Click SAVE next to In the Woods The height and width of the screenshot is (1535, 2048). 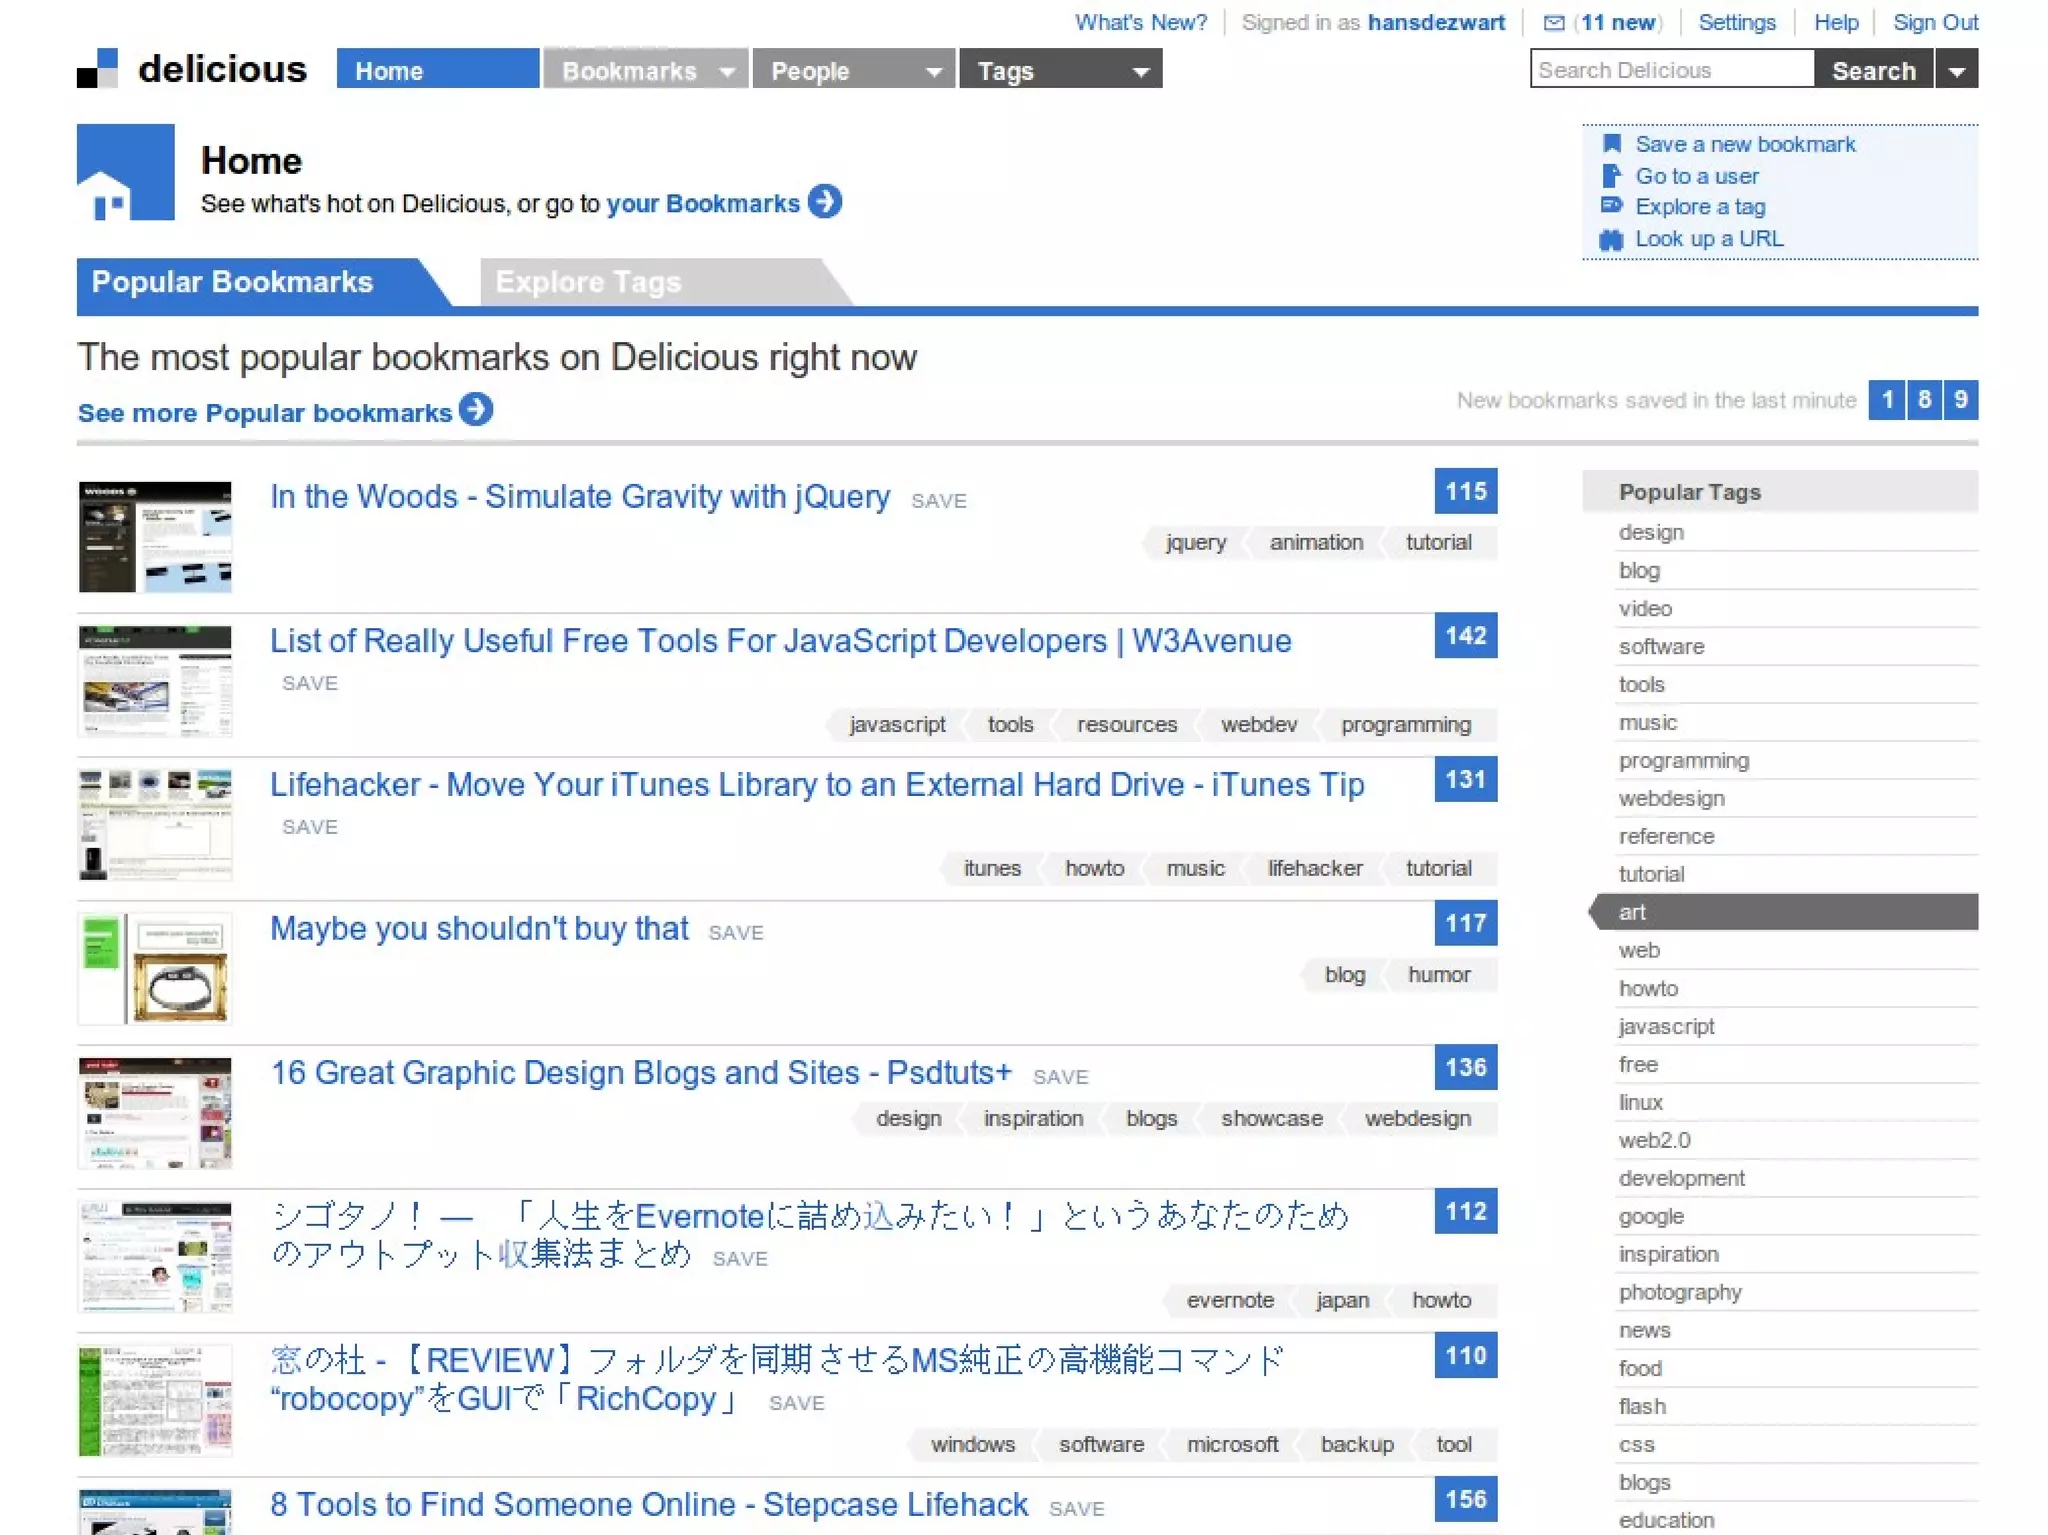tap(939, 501)
